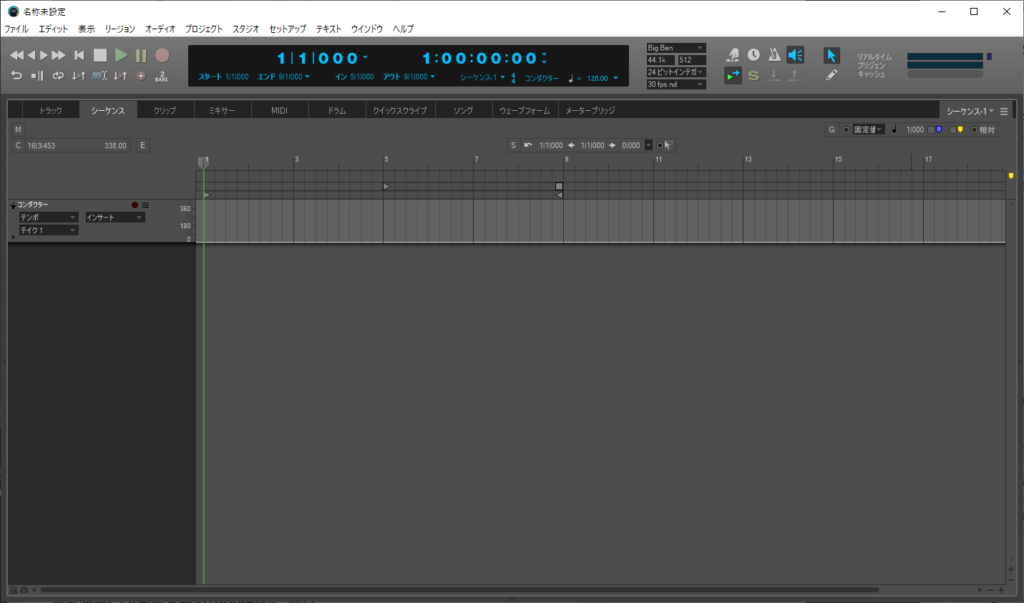
Task: Open the 30 fps nd frame rate dropdown
Action: (676, 84)
